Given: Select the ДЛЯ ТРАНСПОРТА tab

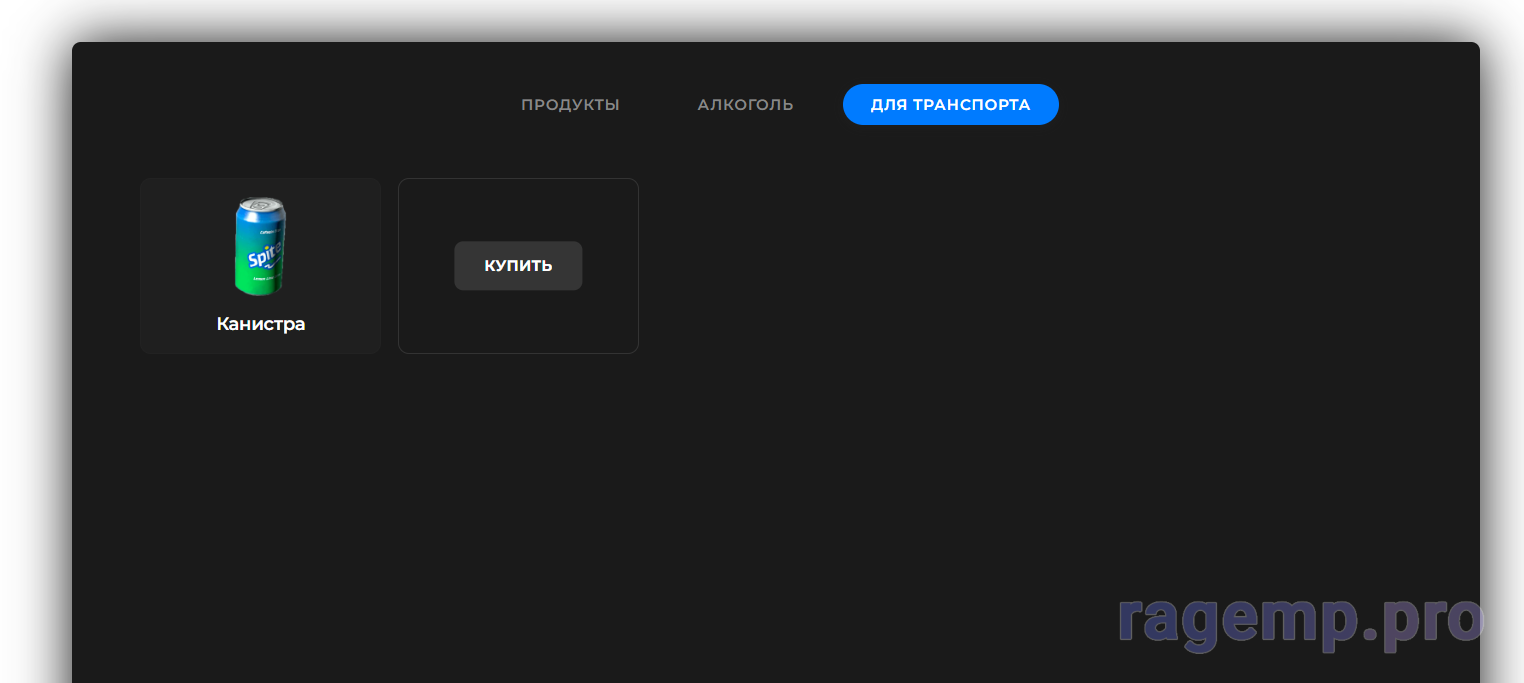Looking at the screenshot, I should (x=950, y=105).
